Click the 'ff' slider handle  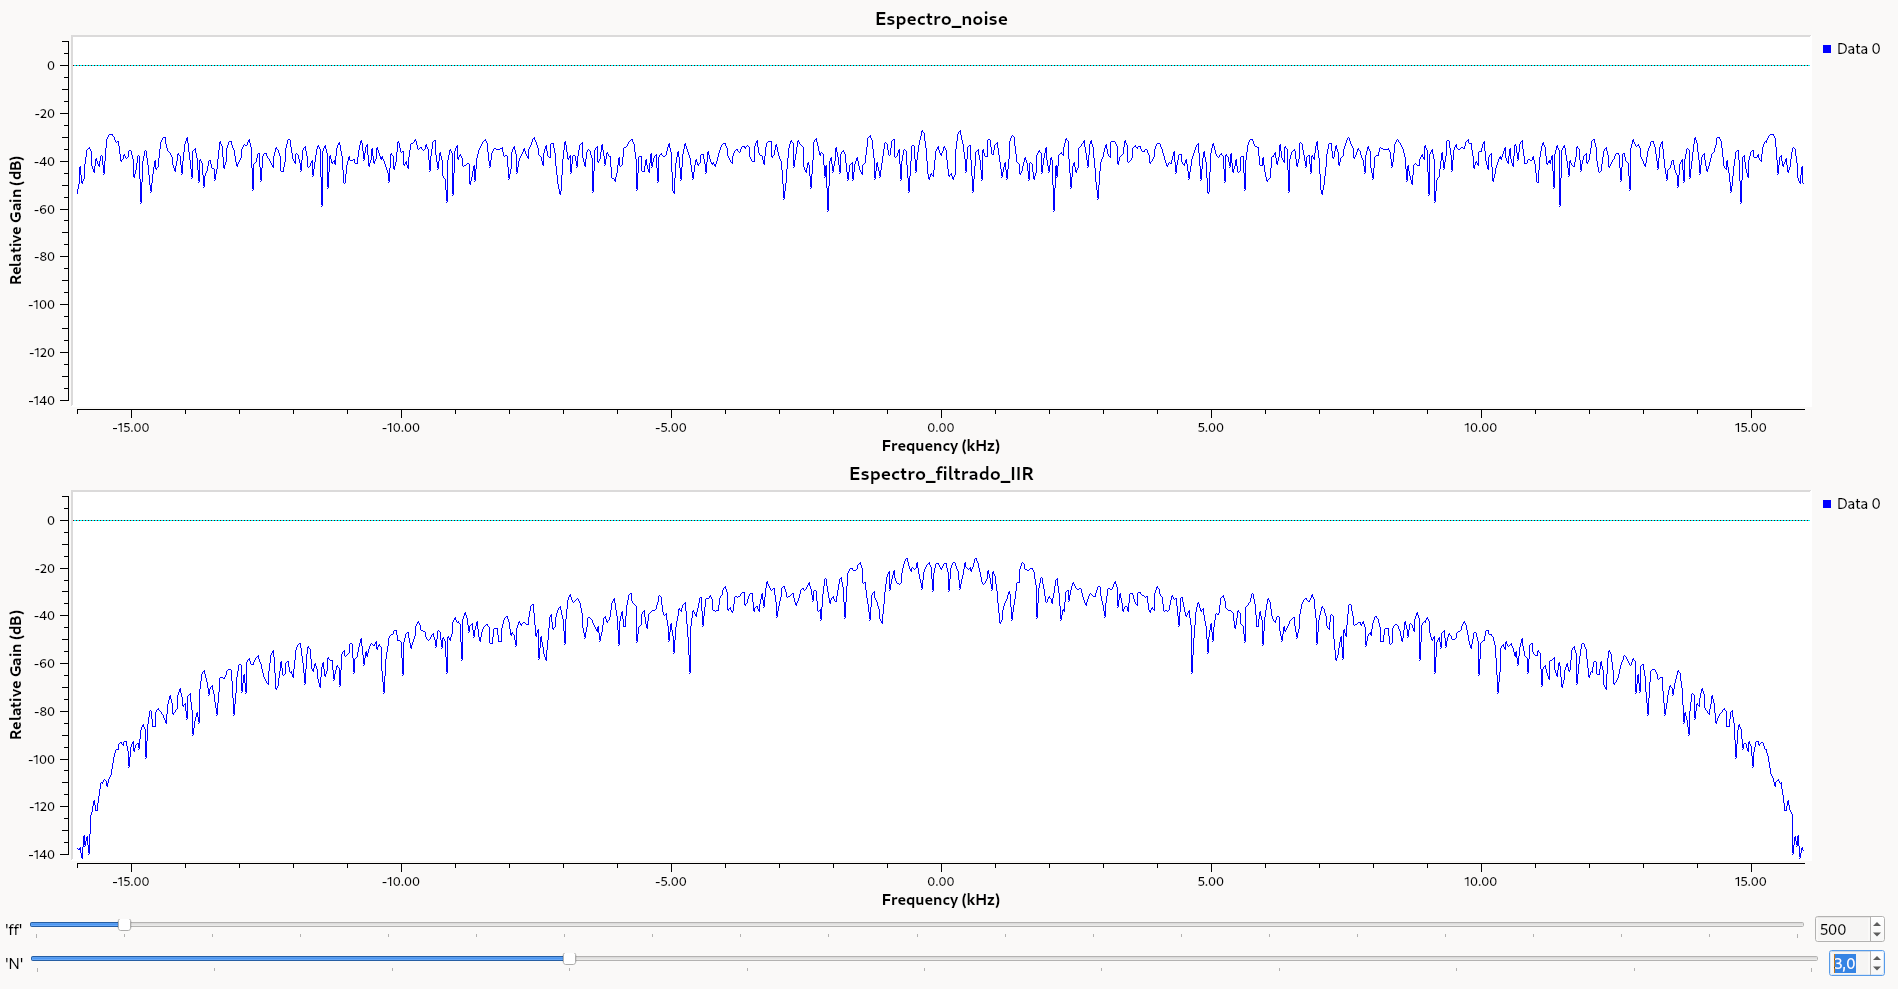pos(124,925)
